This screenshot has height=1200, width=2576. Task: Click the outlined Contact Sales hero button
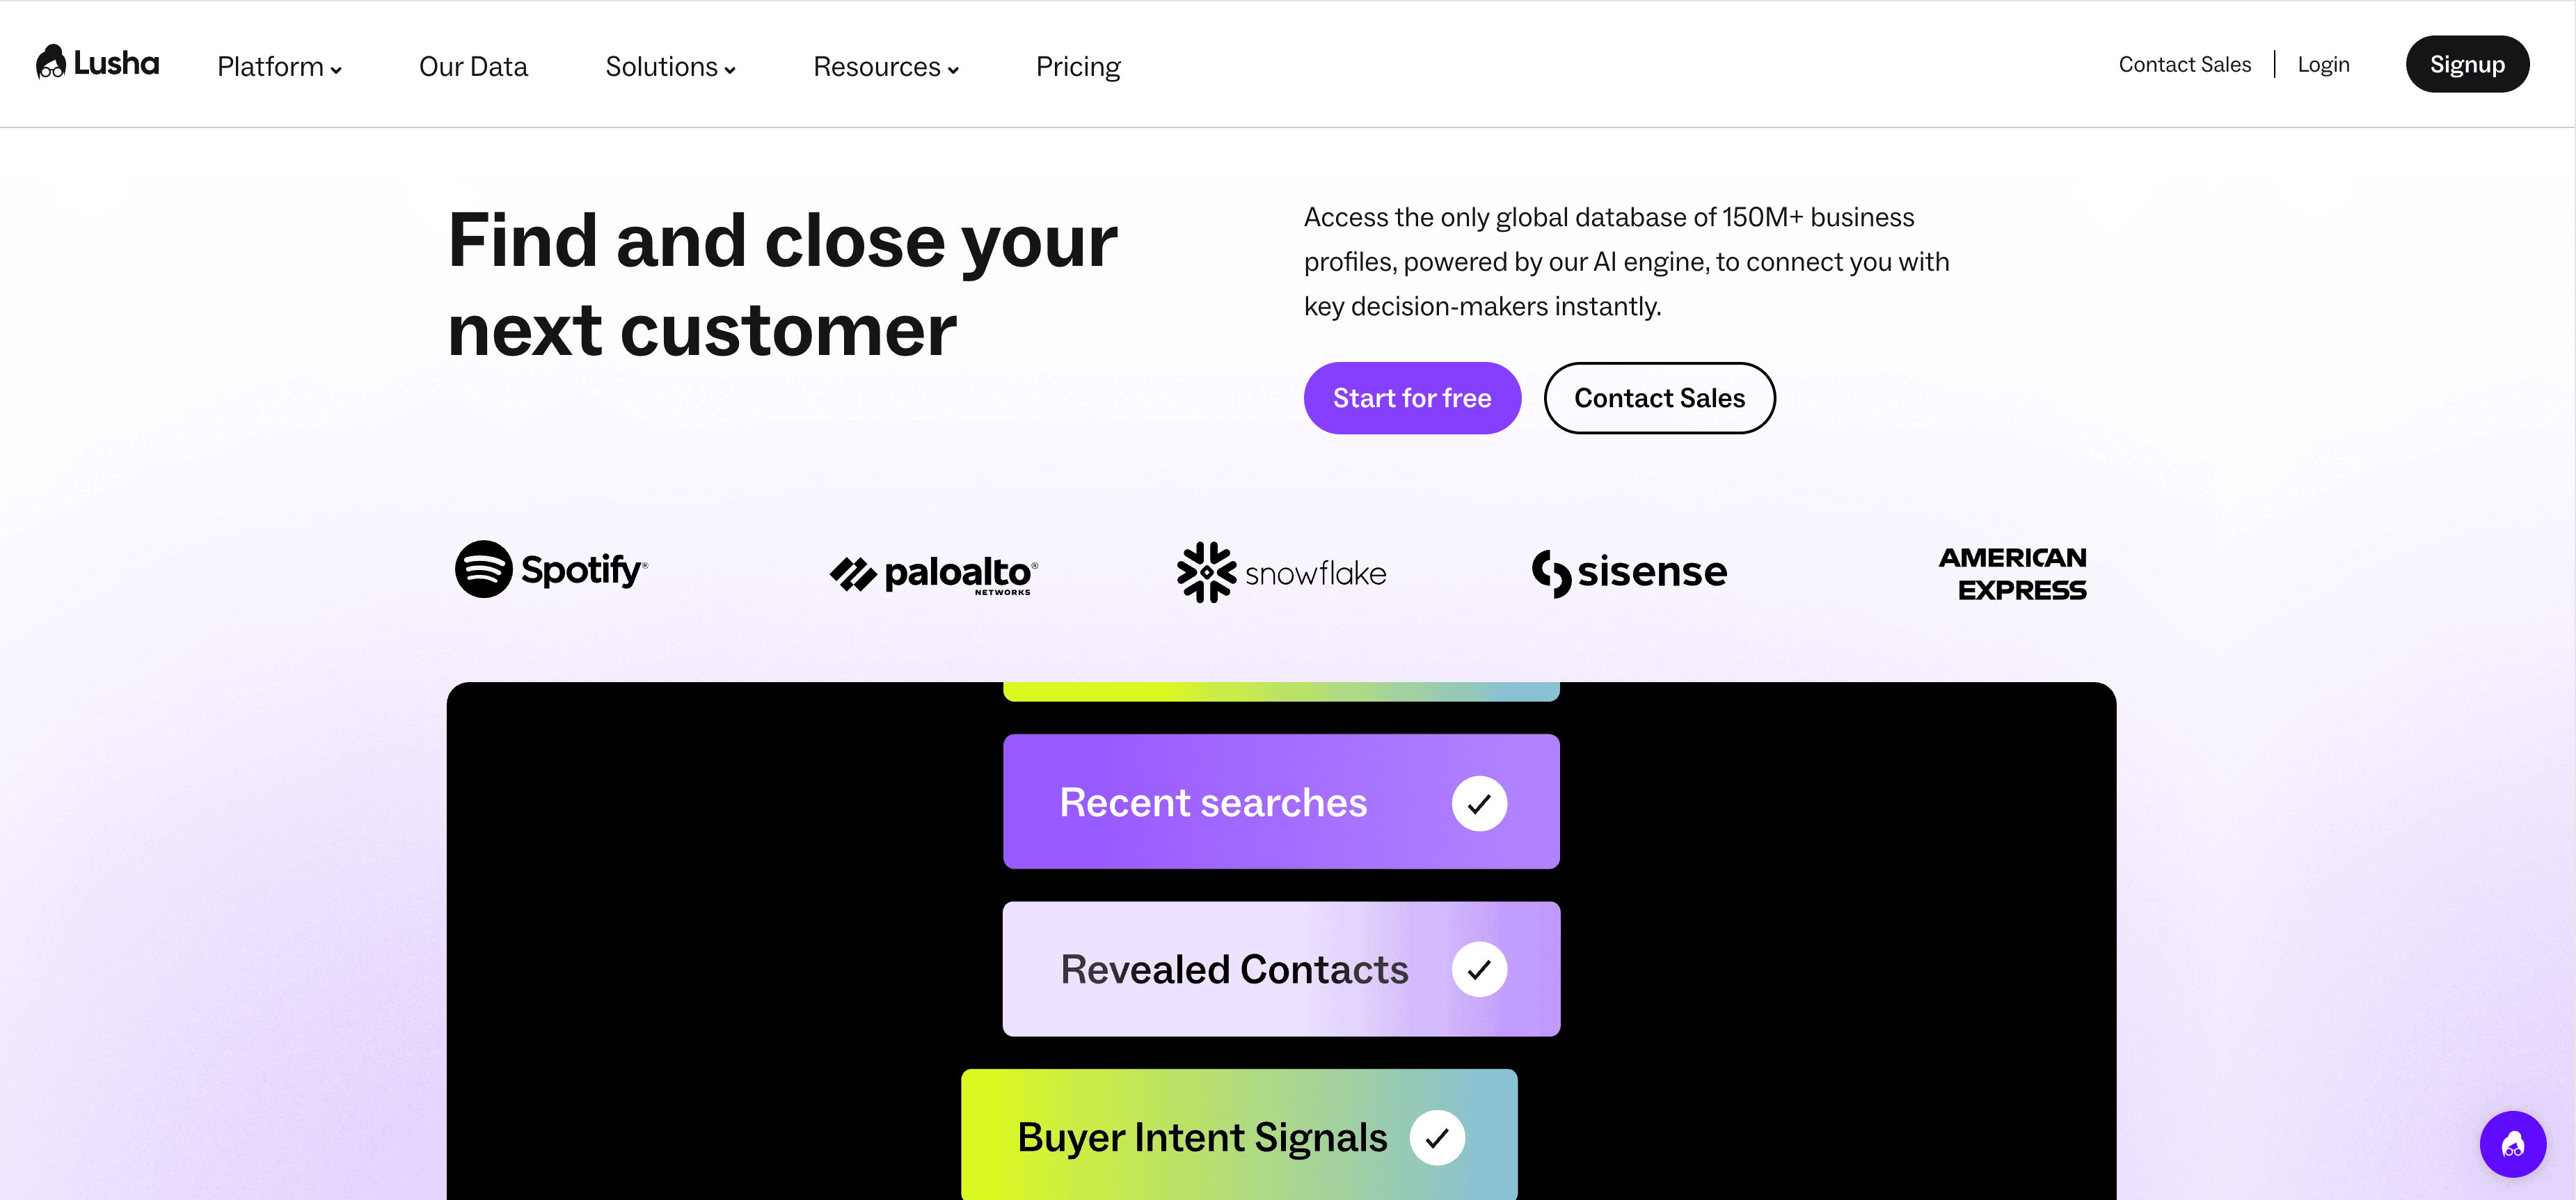(1659, 398)
